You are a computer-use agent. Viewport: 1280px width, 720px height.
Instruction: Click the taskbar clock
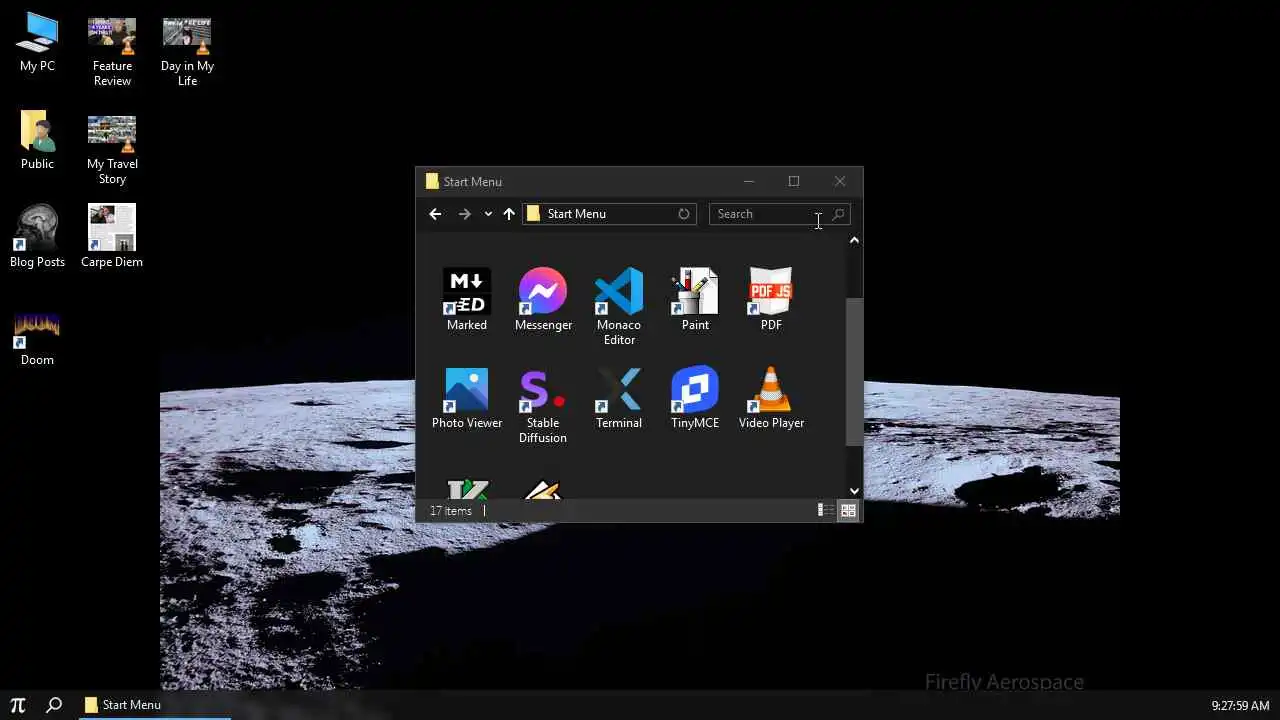tap(1239, 705)
